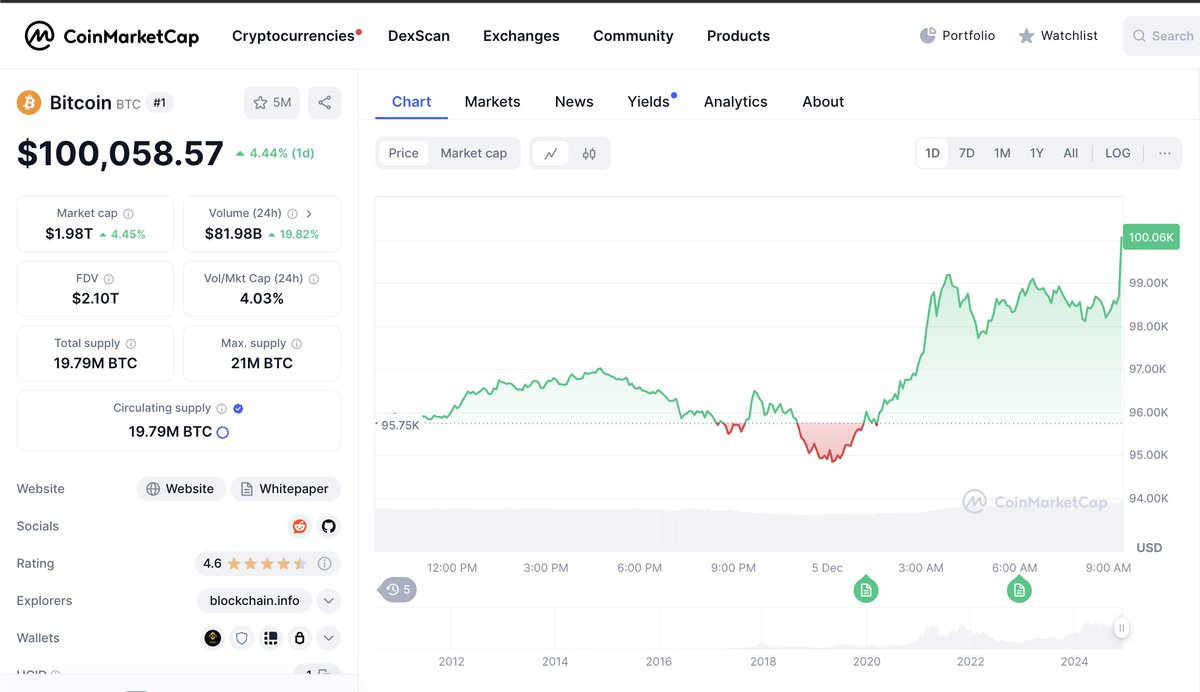Add Bitcoin to watchlist with star 5M
Image resolution: width=1200 pixels, height=692 pixels.
coord(272,102)
